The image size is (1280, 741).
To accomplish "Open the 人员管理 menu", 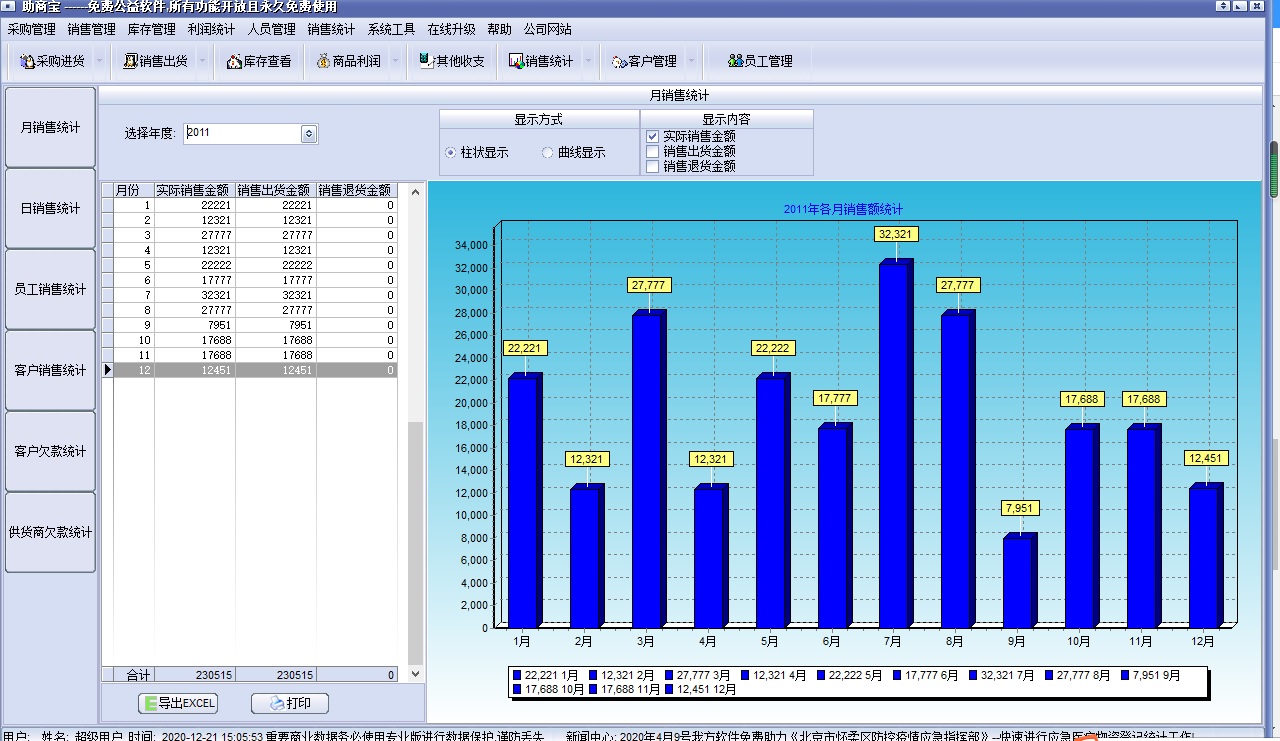I will 272,29.
